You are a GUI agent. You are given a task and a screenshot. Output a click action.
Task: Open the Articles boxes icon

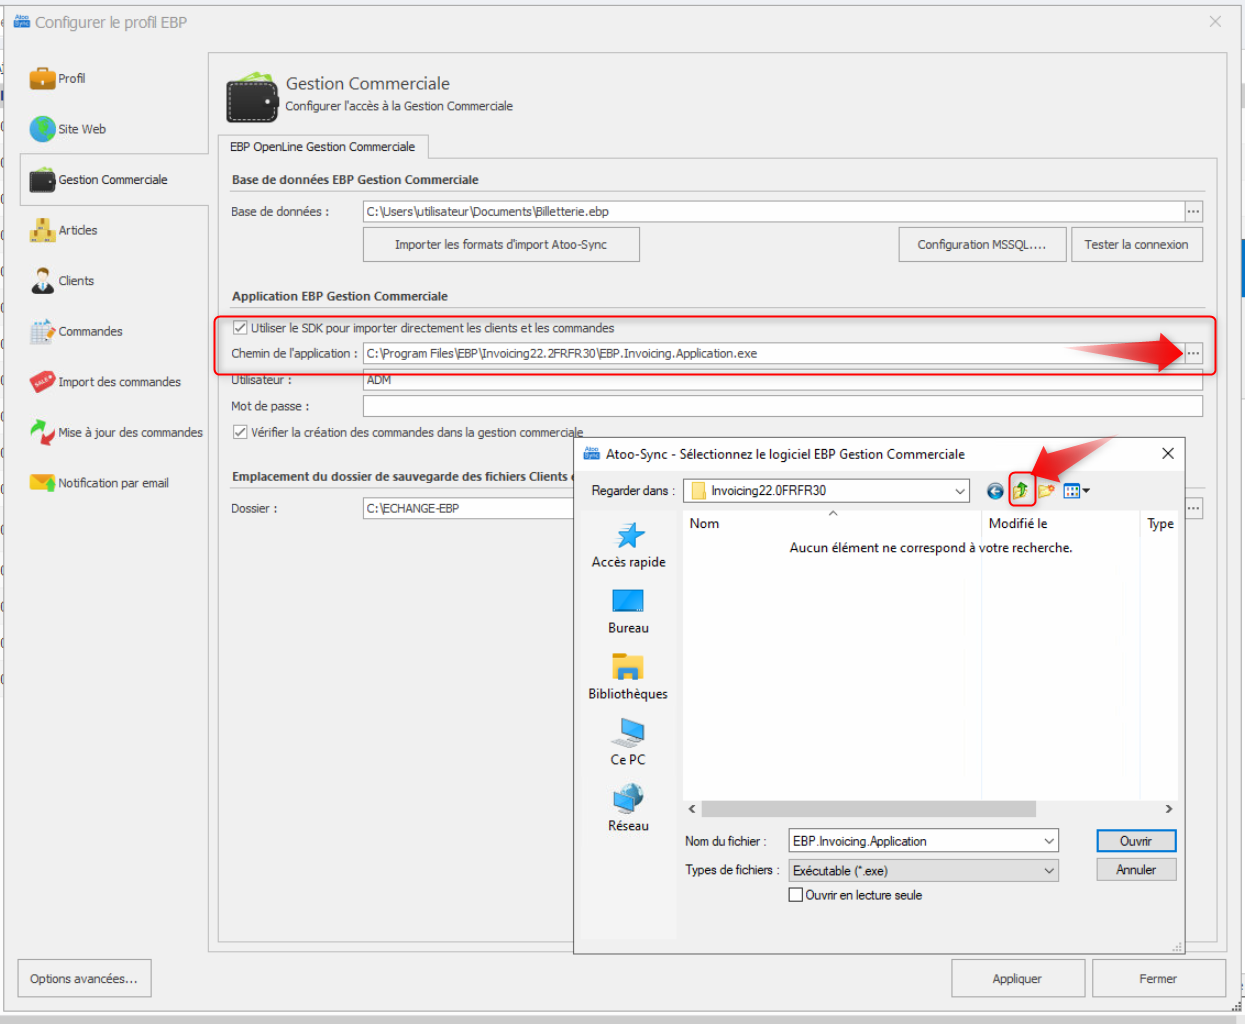[42, 230]
